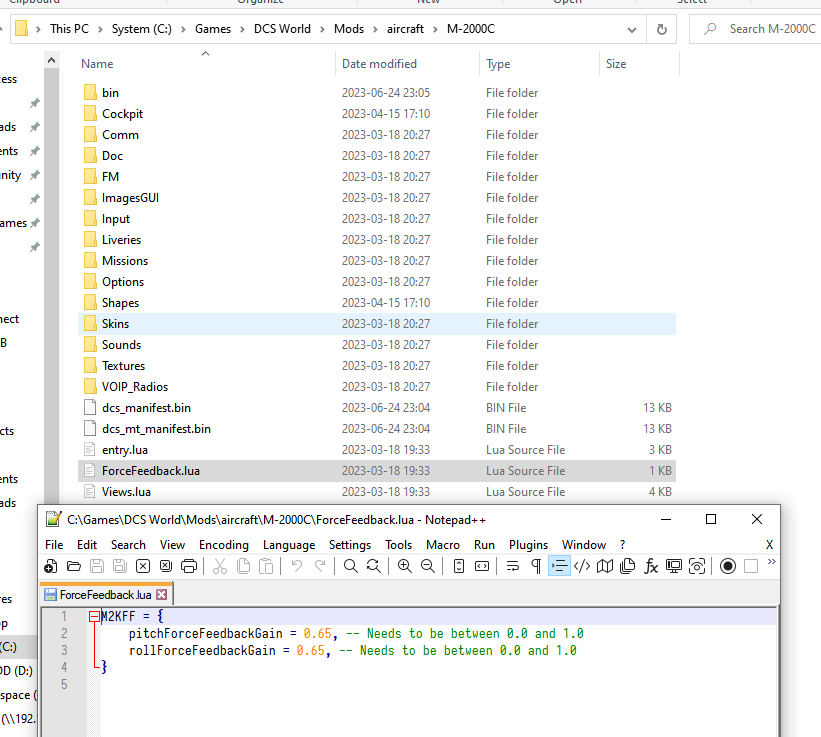Click Close document icon in Notepad++ toolbar
Image resolution: width=821 pixels, height=737 pixels.
(143, 566)
